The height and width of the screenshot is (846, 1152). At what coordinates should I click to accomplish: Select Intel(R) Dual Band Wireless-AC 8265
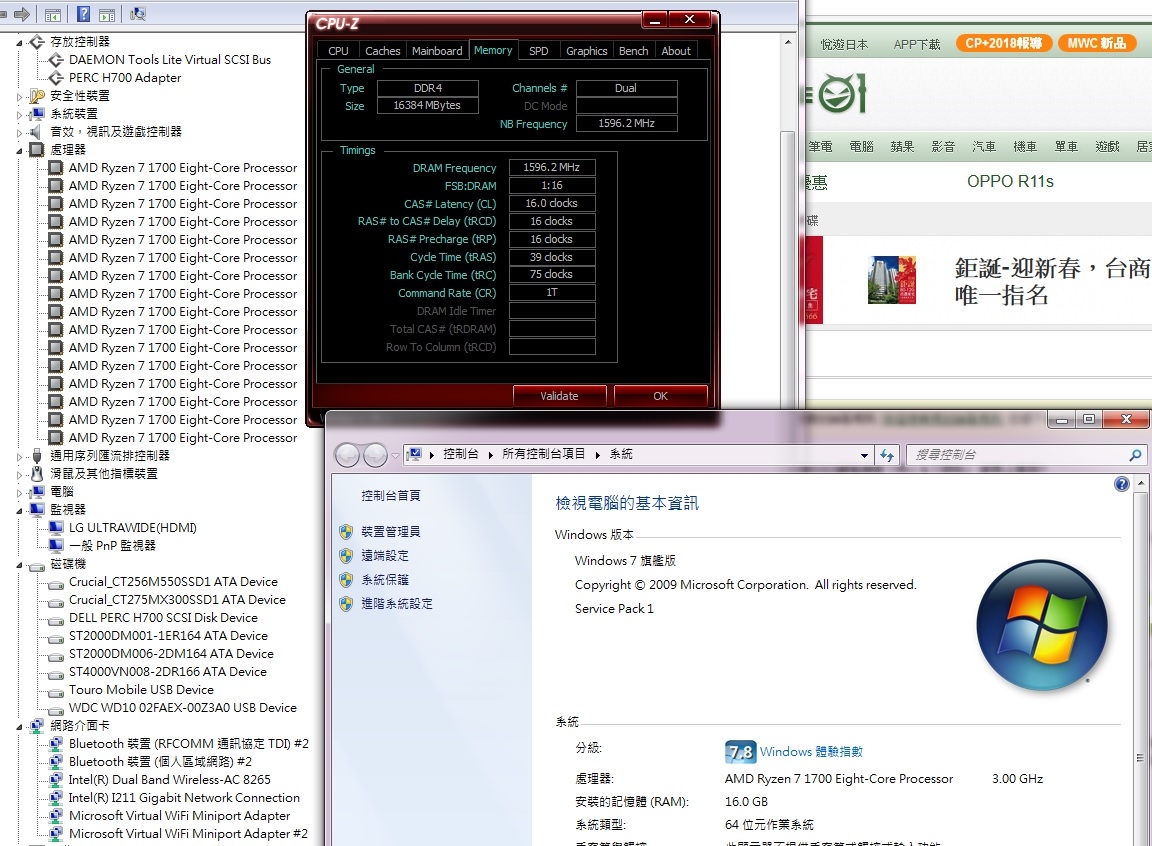click(x=170, y=780)
